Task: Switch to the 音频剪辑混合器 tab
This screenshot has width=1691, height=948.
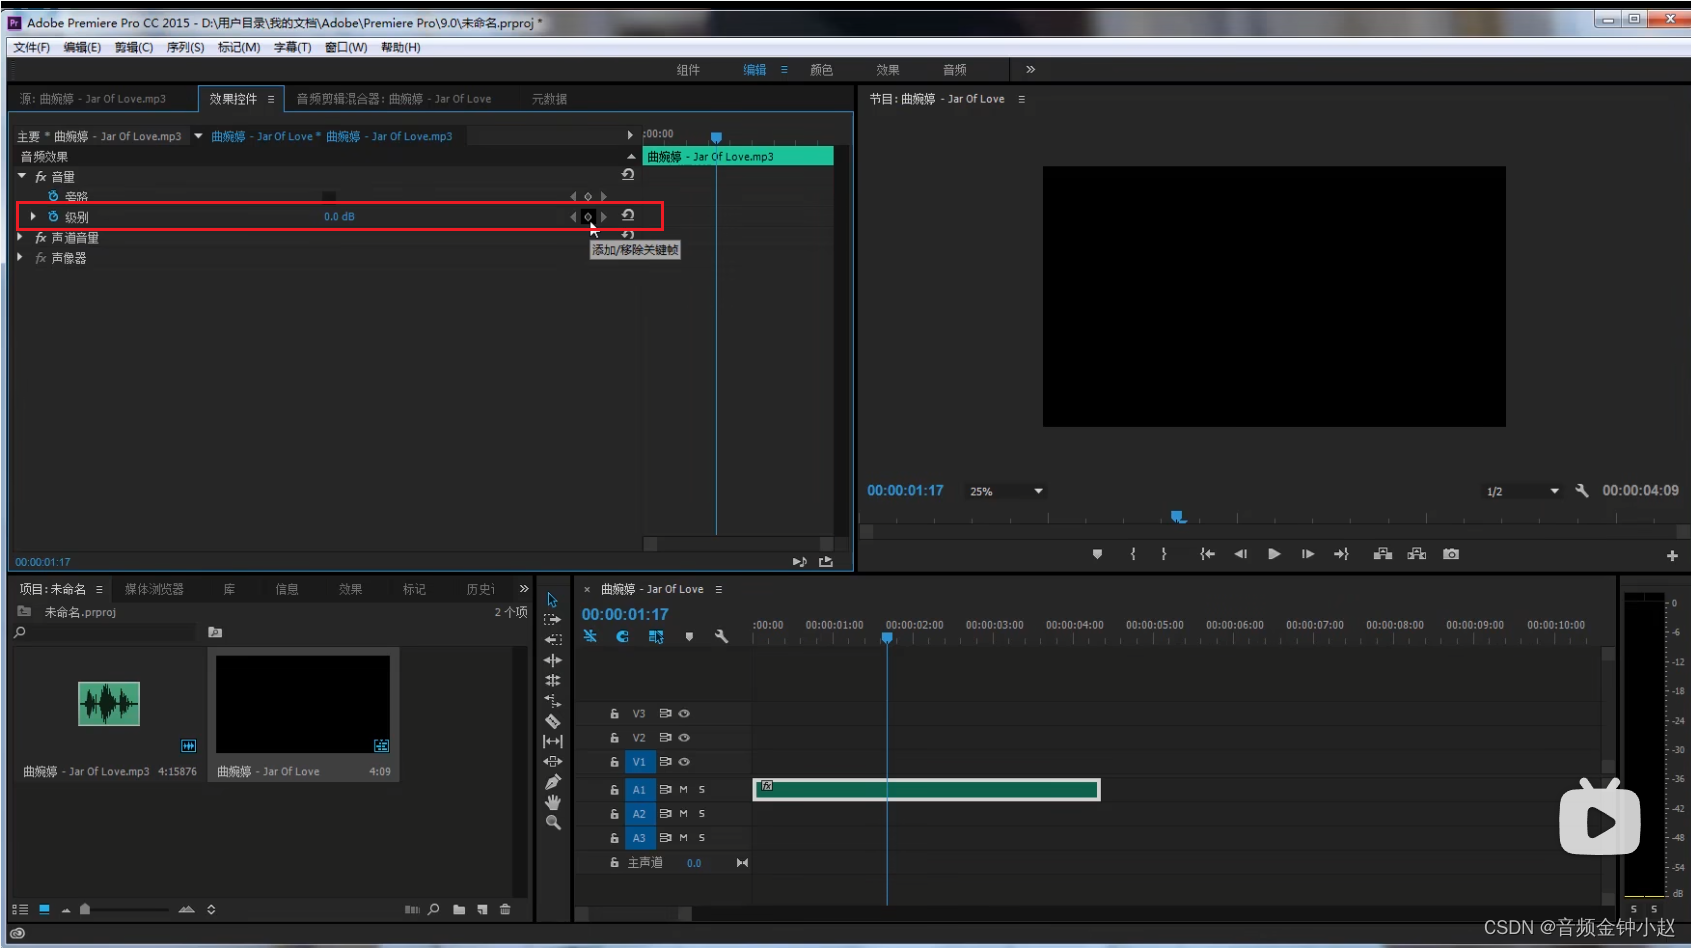Action: 394,99
